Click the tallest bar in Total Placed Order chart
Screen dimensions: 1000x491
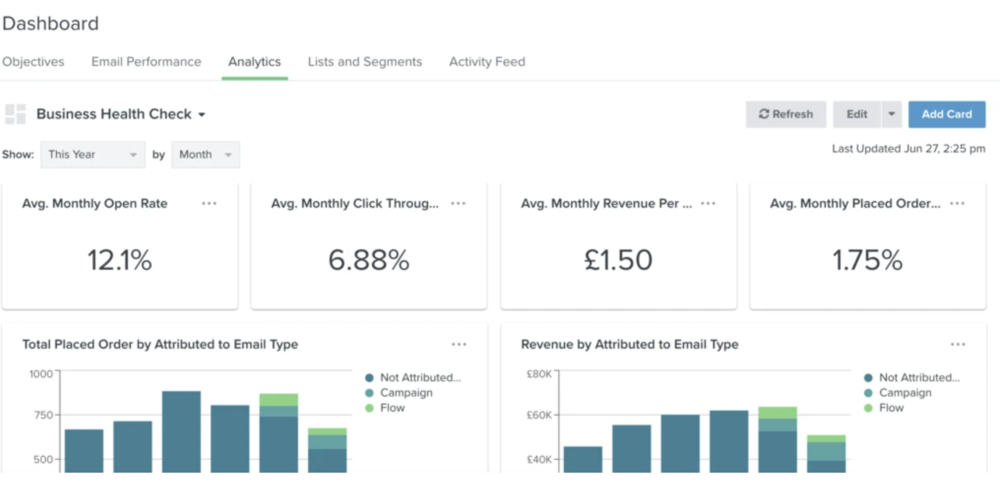[x=181, y=431]
